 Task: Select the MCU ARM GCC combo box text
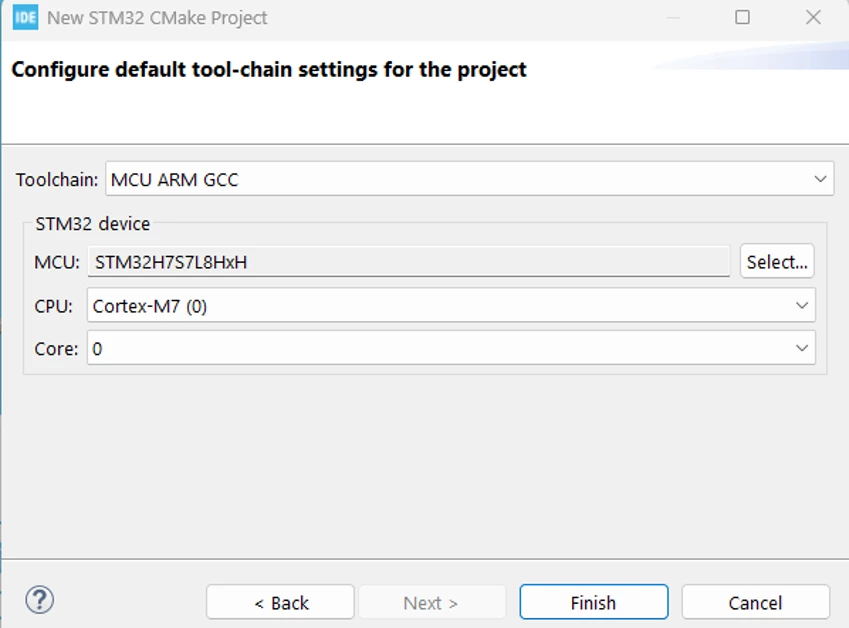(x=469, y=179)
